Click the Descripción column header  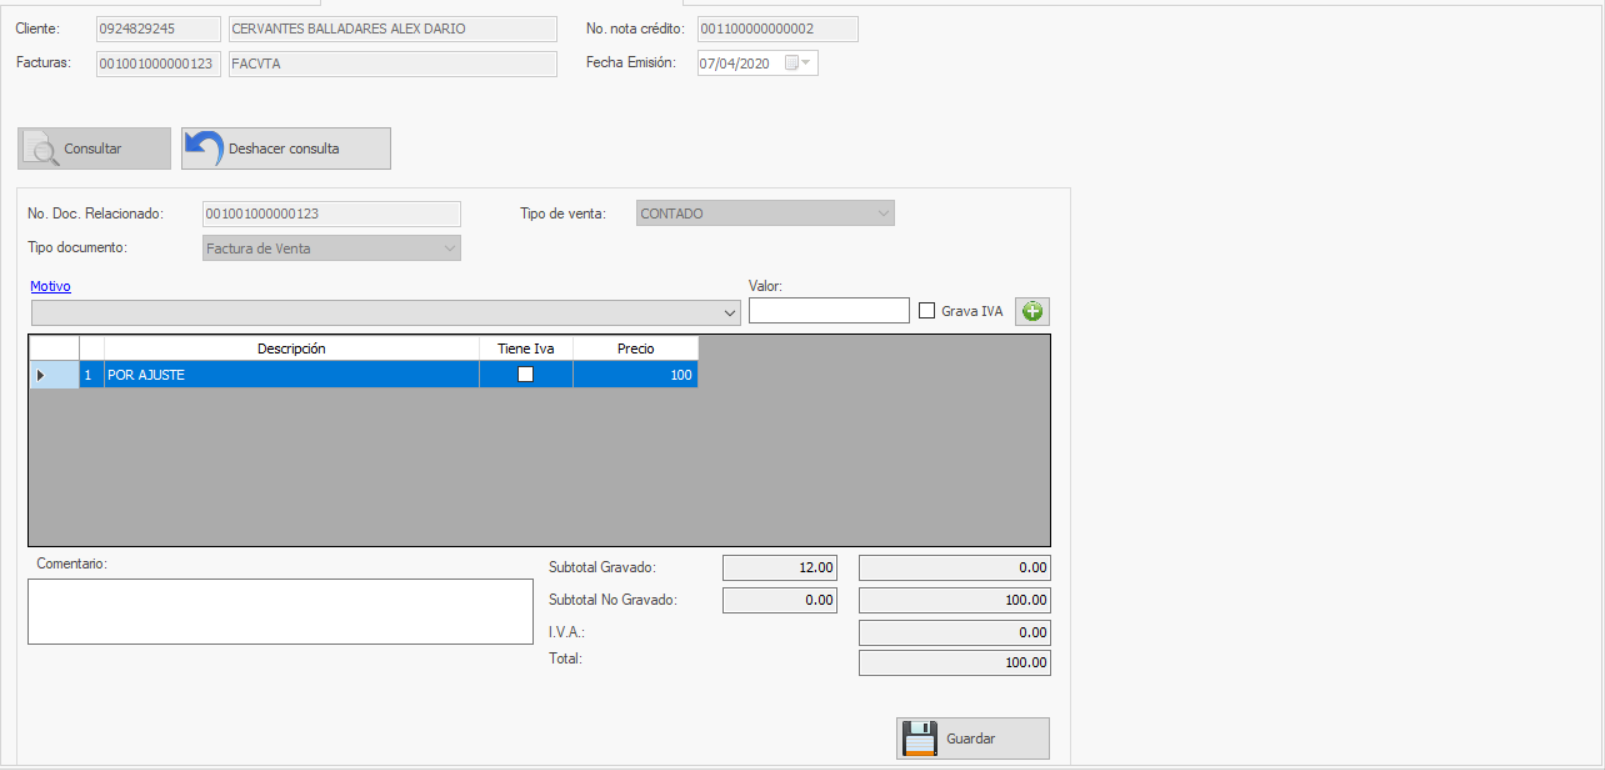click(291, 348)
